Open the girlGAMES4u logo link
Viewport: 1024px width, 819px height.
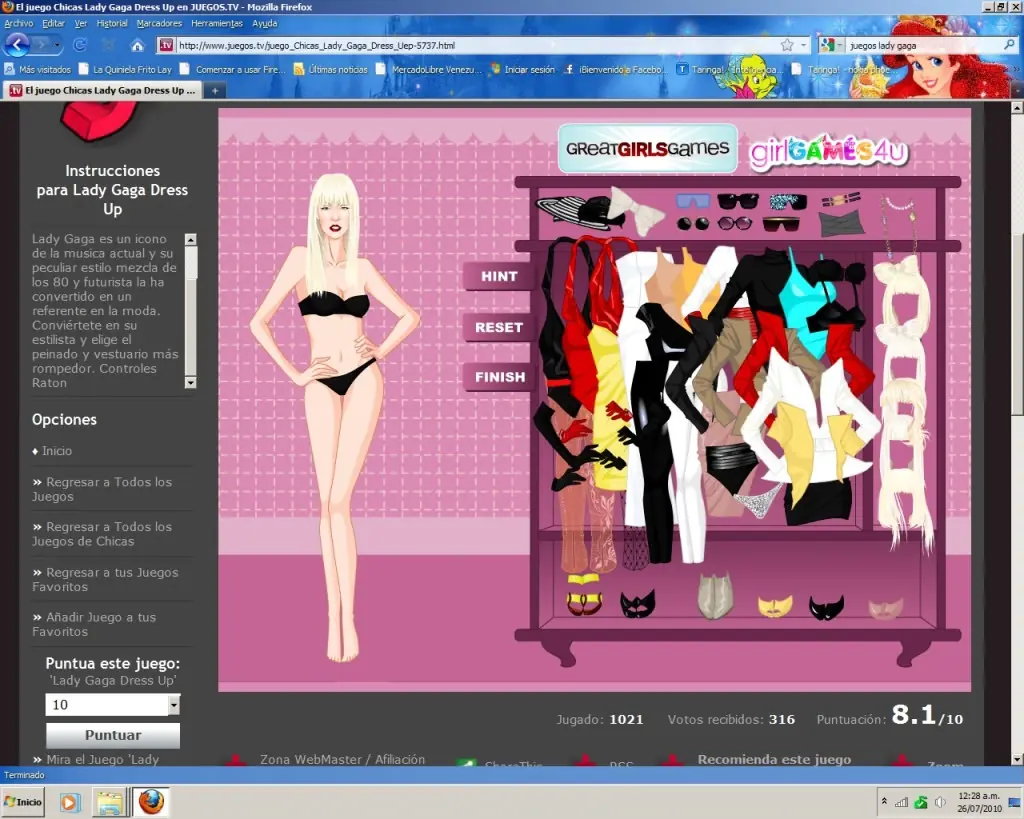click(x=829, y=152)
